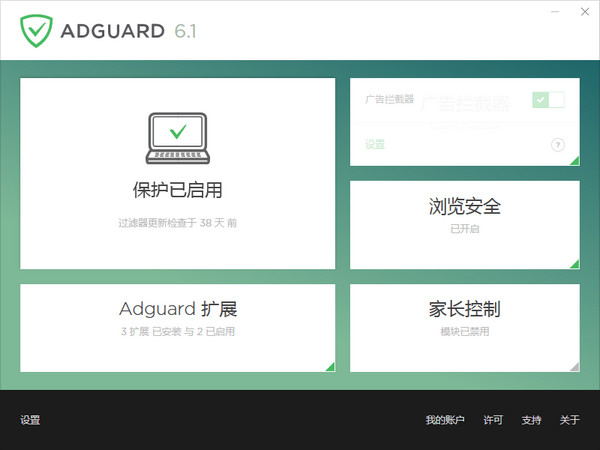
Task: Open 我的账户 in the footer
Action: [x=445, y=420]
